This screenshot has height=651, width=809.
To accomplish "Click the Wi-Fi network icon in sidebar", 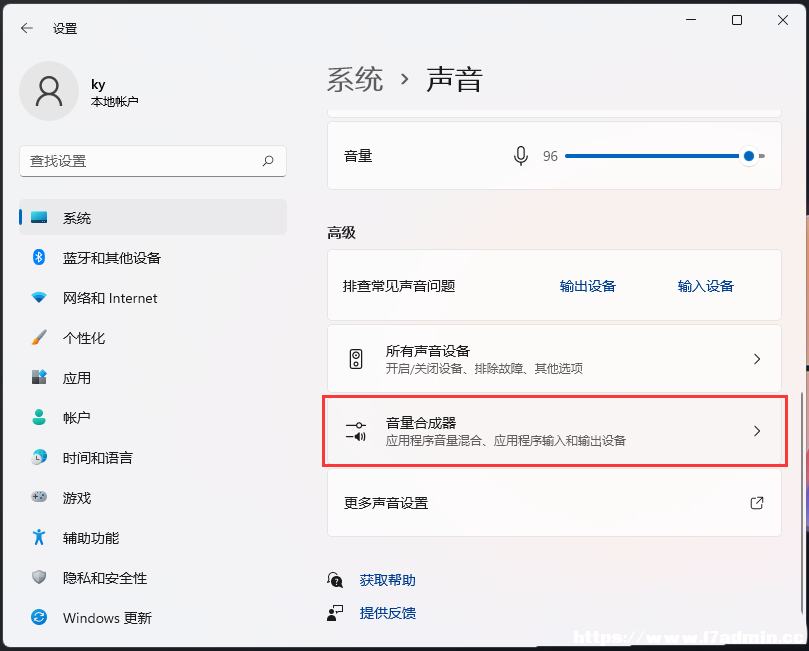I will click(39, 298).
